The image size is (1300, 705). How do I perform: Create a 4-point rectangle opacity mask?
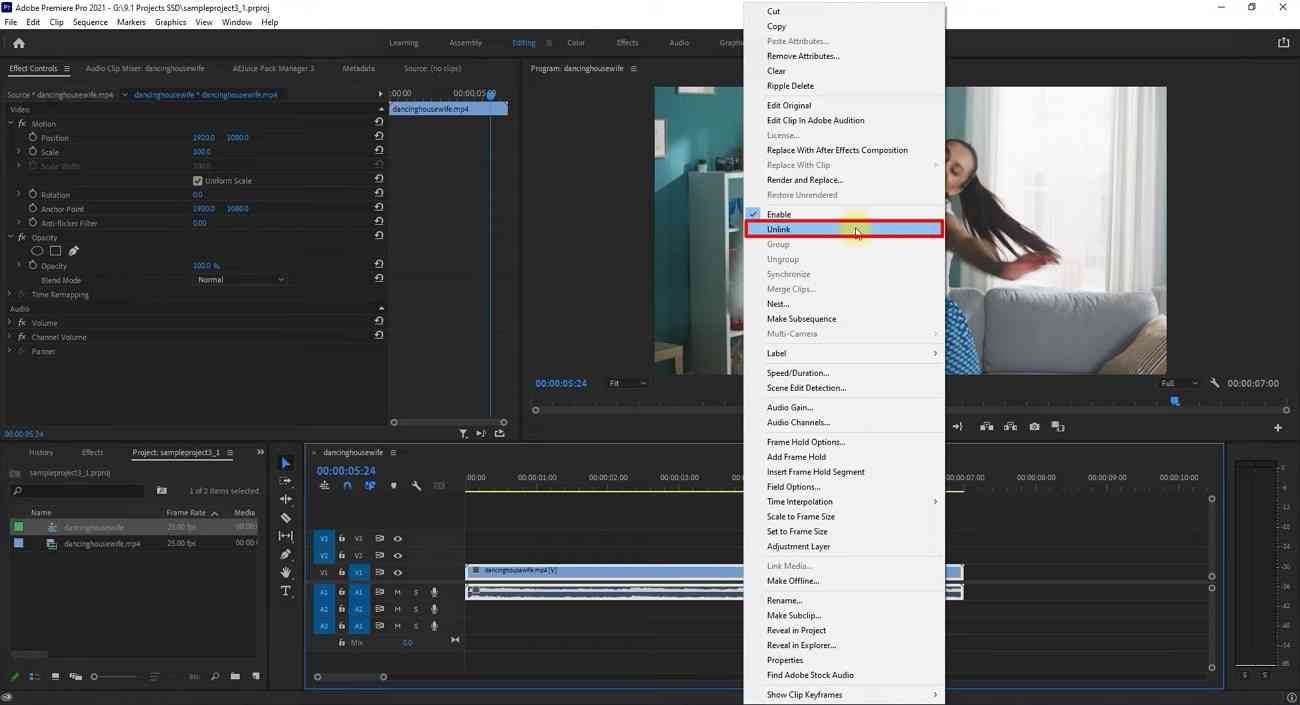click(55, 251)
